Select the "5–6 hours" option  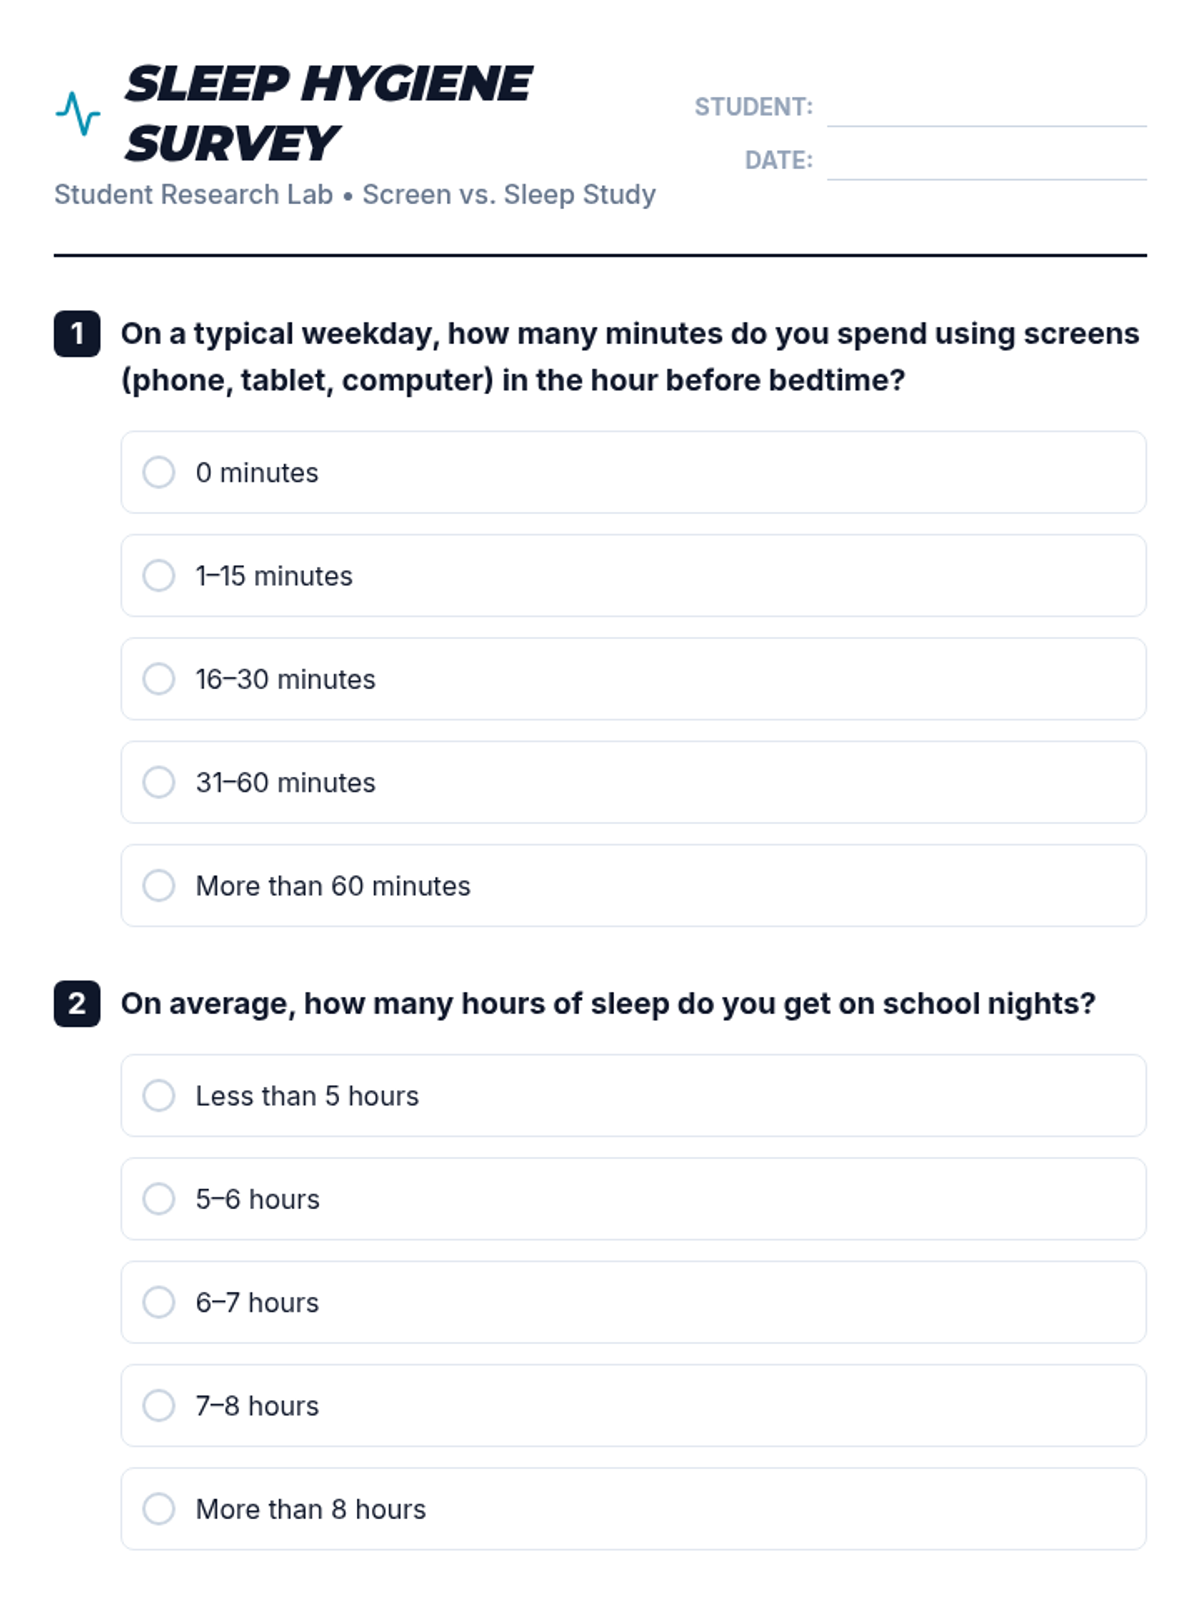[159, 1199]
